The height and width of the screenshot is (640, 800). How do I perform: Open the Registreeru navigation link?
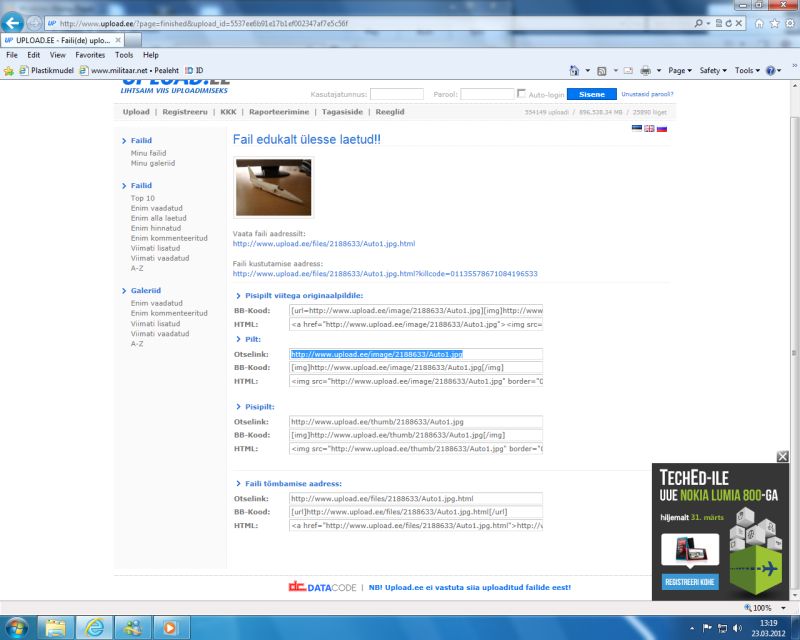click(x=184, y=112)
